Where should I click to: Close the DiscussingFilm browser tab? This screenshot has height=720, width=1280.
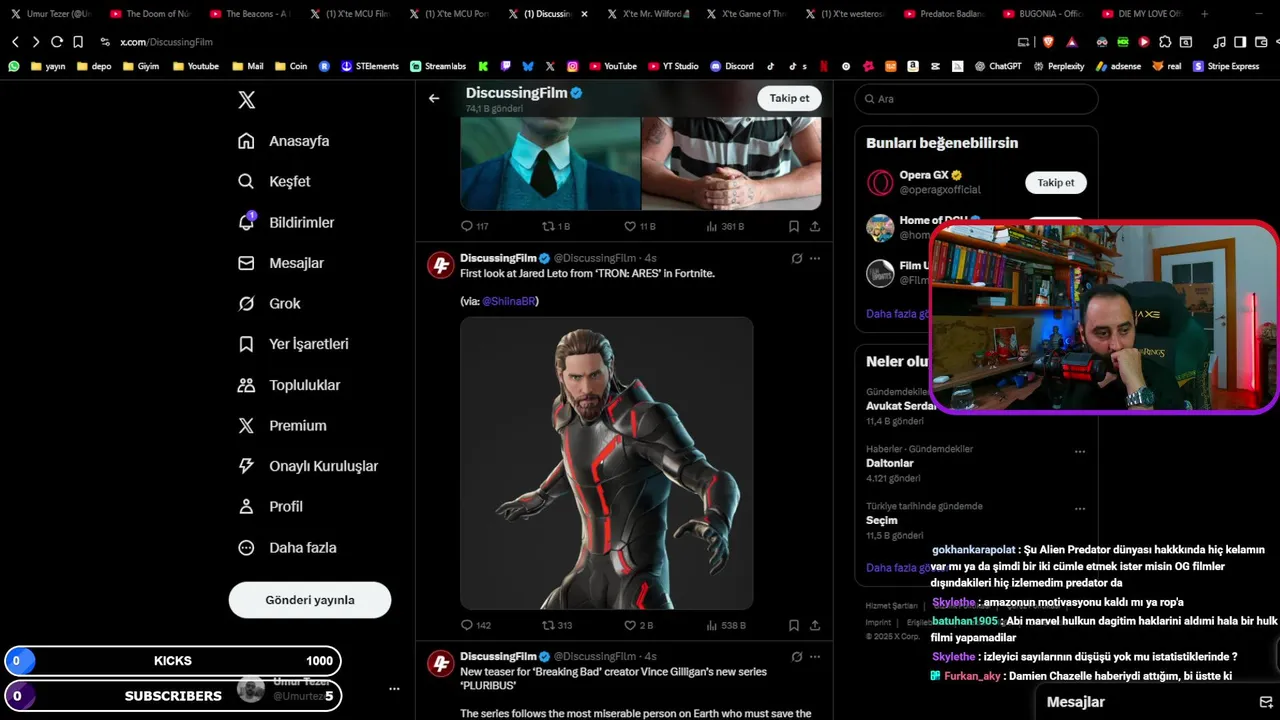(584, 14)
